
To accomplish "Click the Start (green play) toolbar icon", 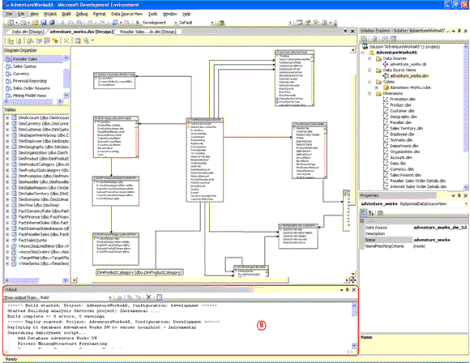I will pyautogui.click(x=137, y=23).
